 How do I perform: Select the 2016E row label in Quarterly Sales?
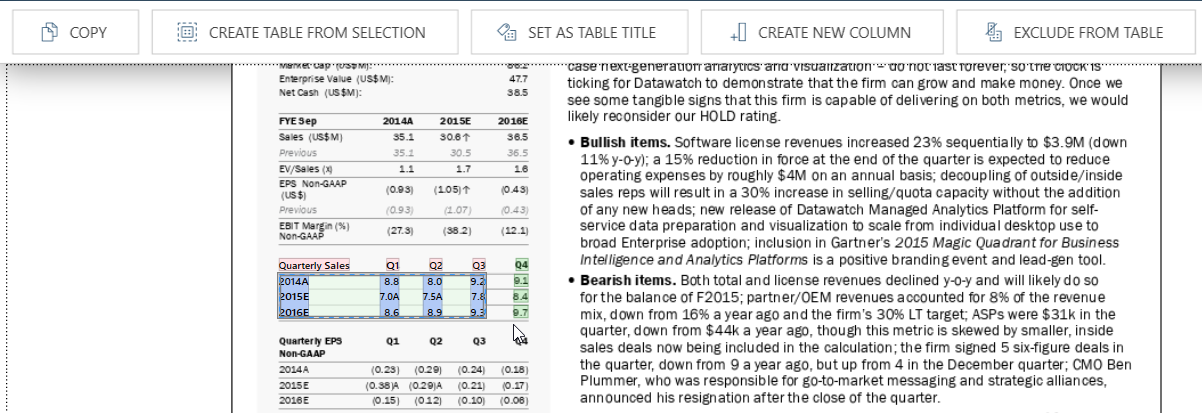294,312
